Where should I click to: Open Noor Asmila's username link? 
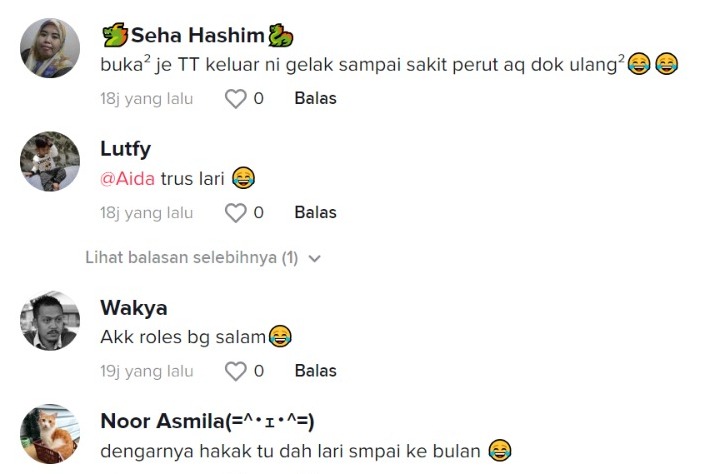(x=208, y=421)
